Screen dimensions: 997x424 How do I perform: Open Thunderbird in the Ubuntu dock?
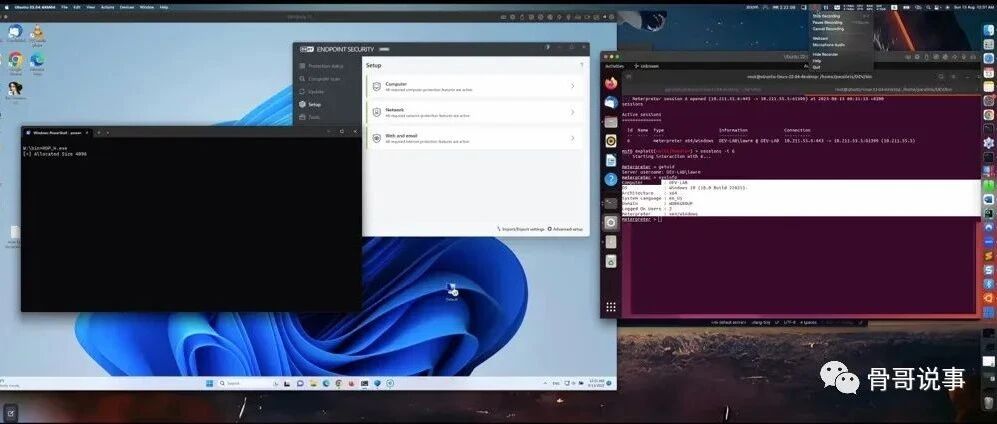pyautogui.click(x=611, y=102)
